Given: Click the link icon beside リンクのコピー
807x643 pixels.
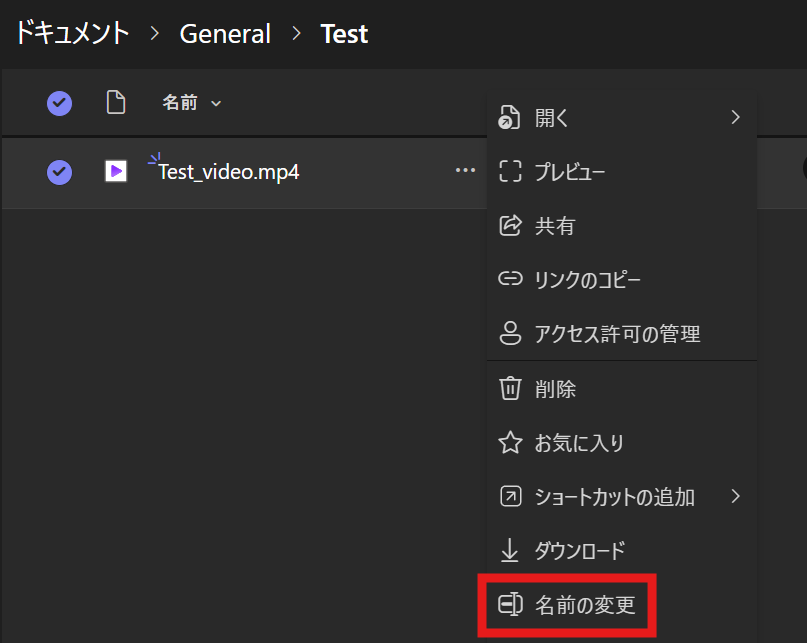Looking at the screenshot, I should [x=508, y=280].
